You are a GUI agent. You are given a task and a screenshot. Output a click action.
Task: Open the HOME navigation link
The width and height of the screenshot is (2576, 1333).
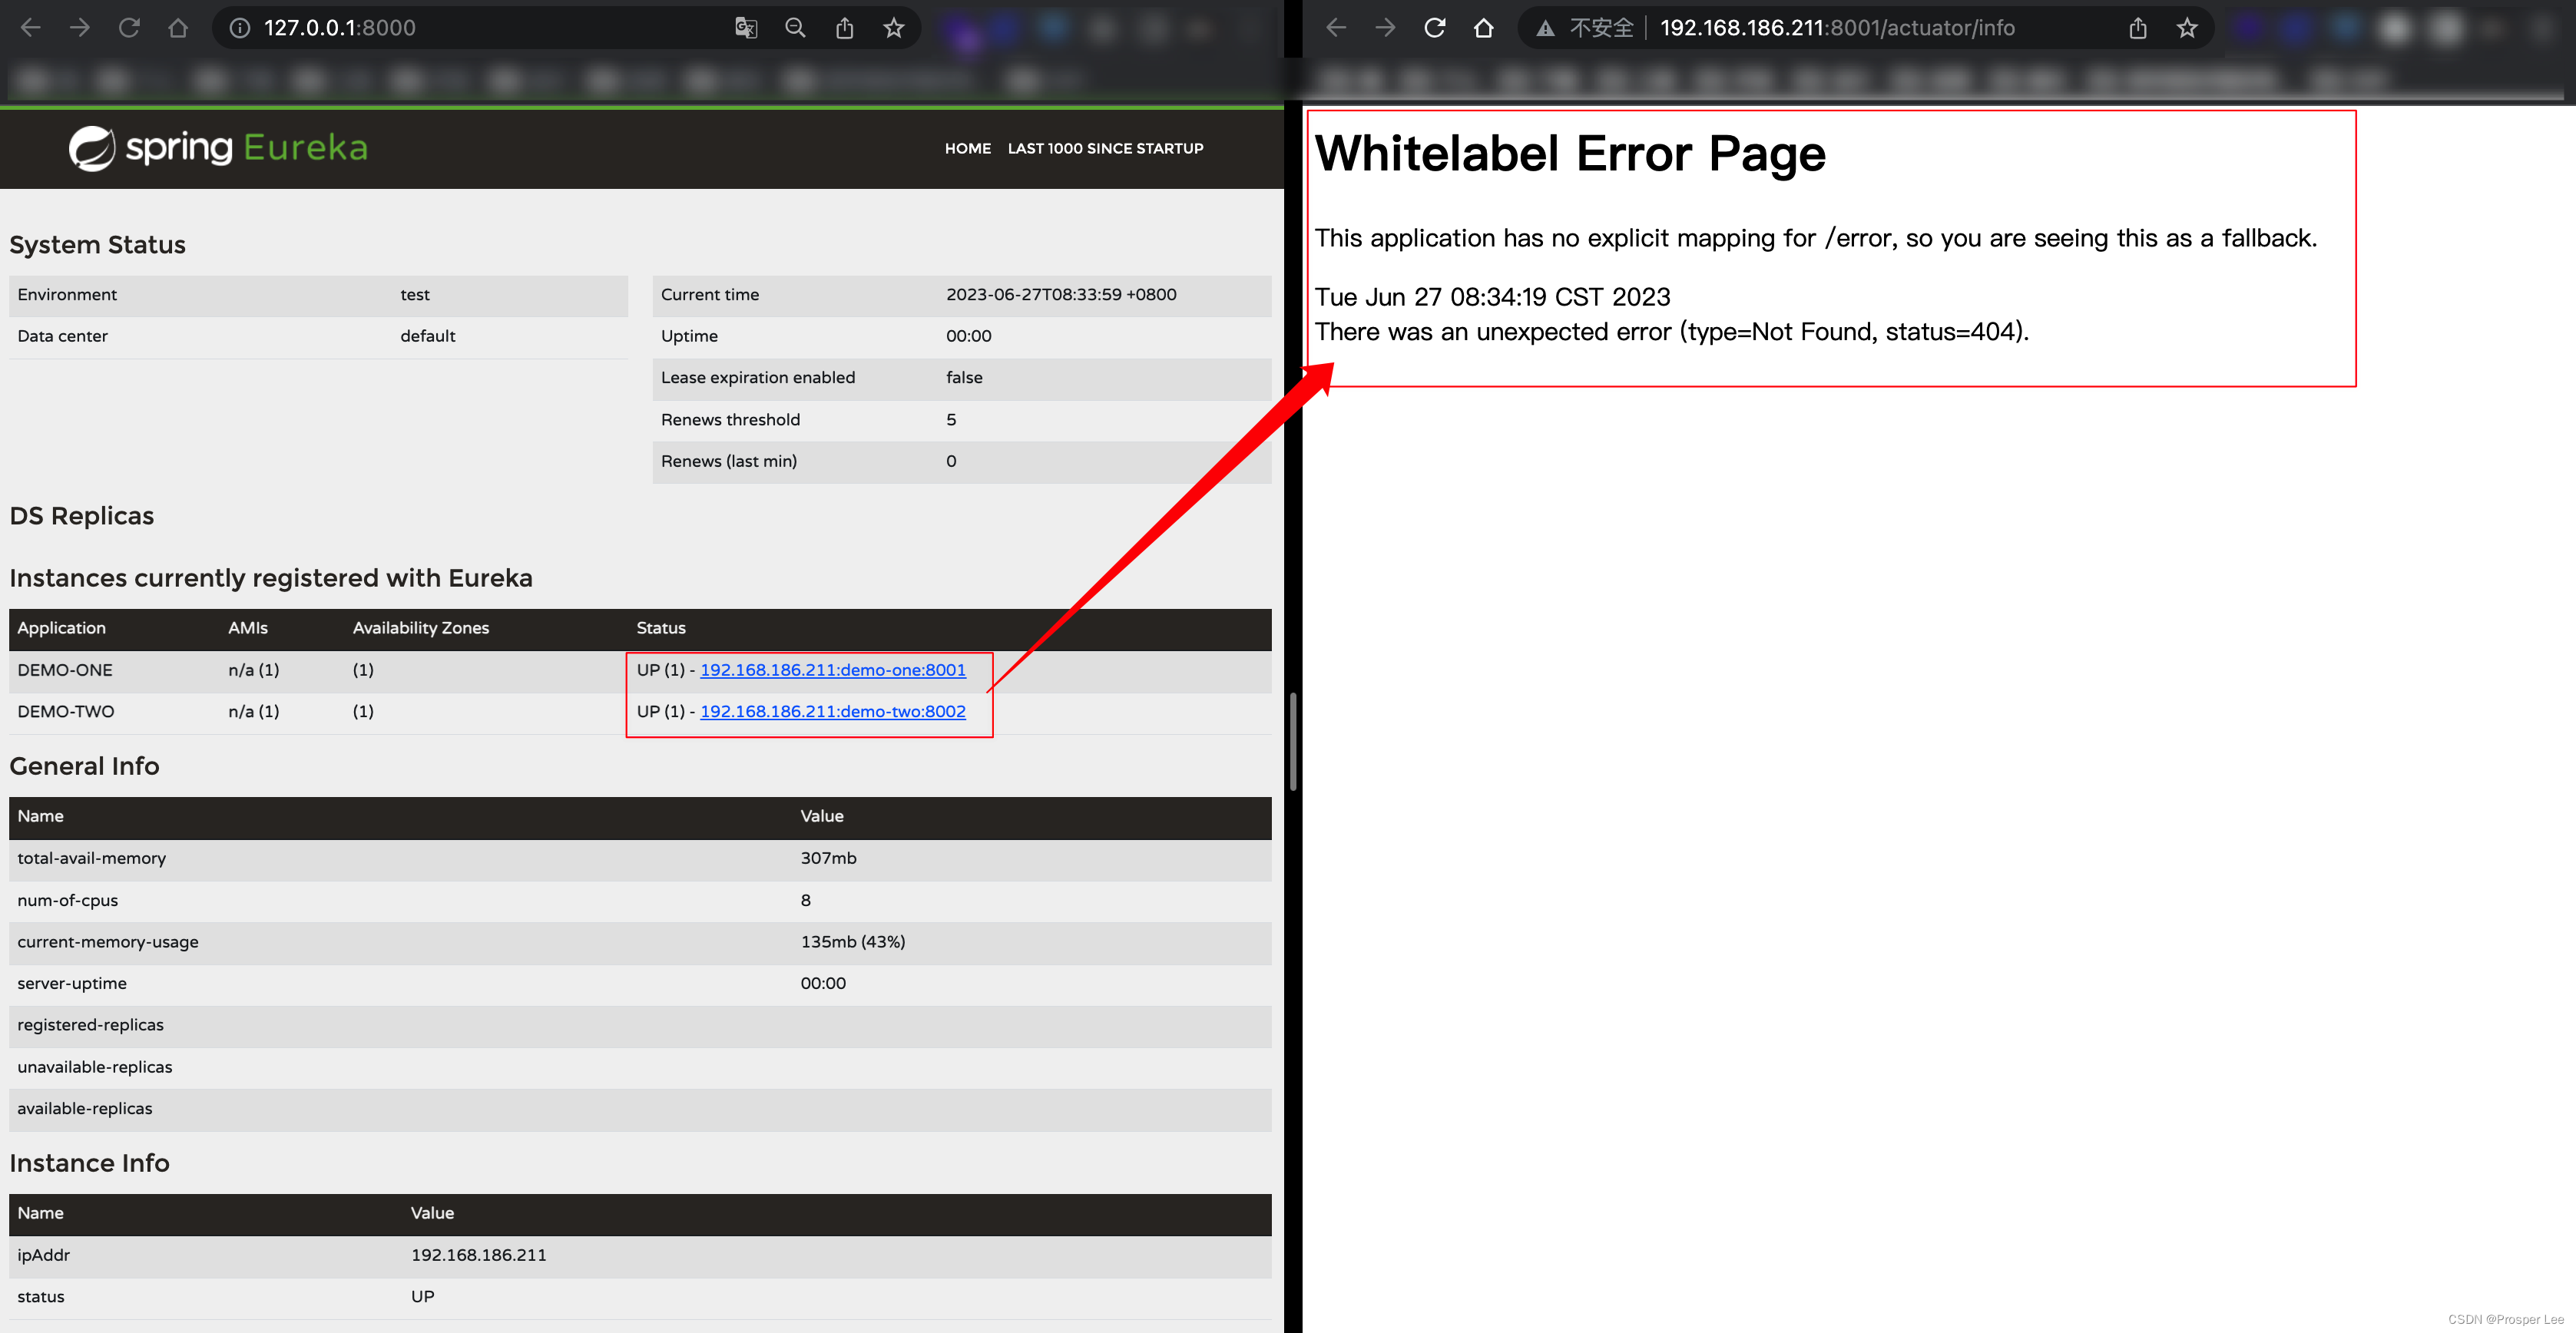968,148
